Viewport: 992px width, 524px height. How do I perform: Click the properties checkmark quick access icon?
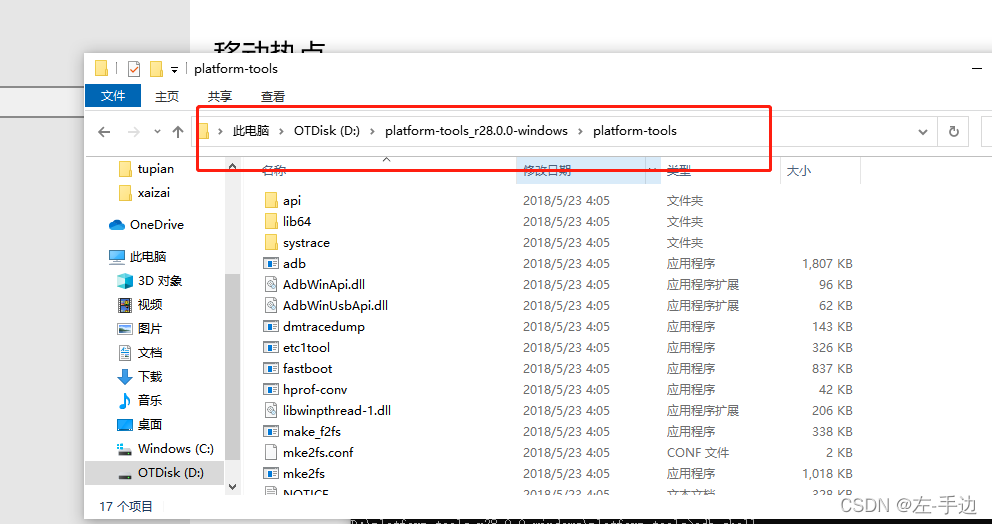(133, 68)
